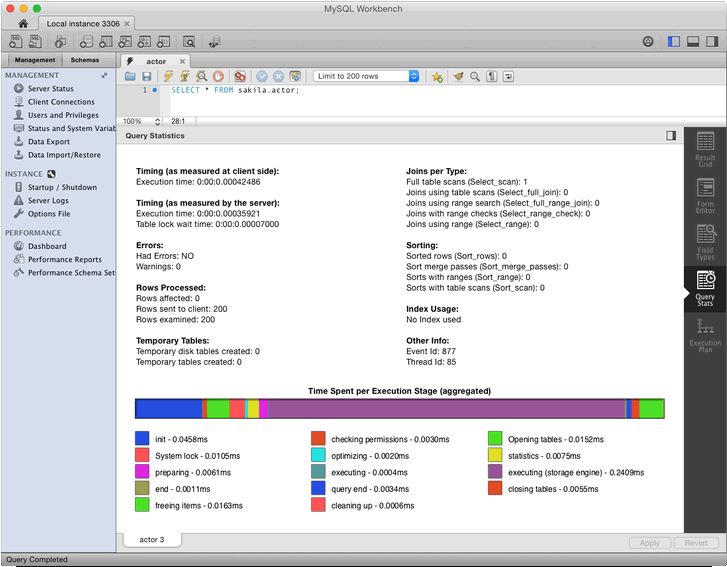
Task: Toggle continue on error icon
Action: coord(240,76)
